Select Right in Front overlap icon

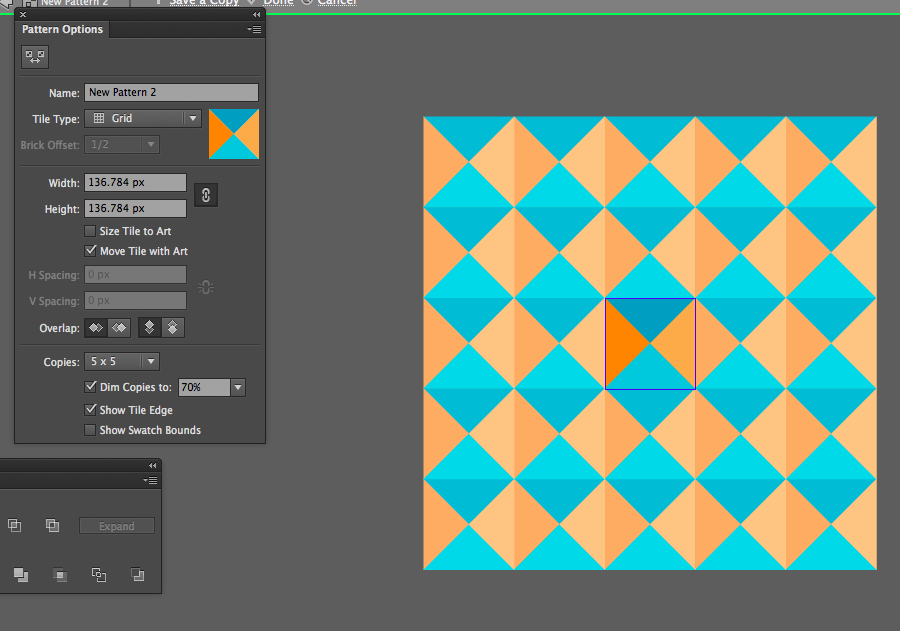119,328
